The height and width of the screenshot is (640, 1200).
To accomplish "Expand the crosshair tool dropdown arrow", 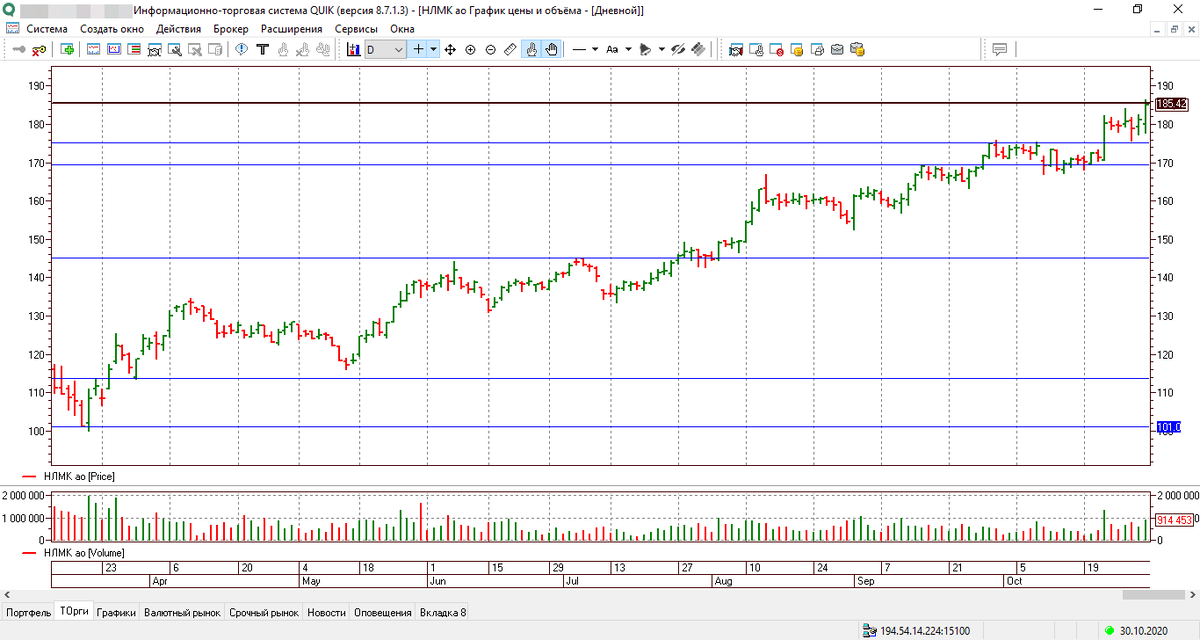I will [434, 49].
